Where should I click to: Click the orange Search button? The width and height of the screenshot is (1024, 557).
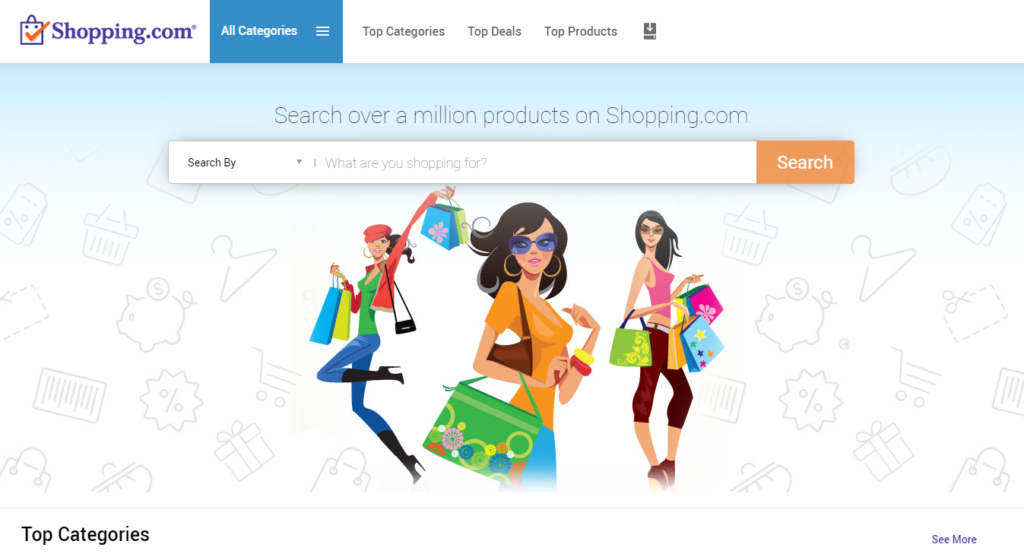(805, 162)
